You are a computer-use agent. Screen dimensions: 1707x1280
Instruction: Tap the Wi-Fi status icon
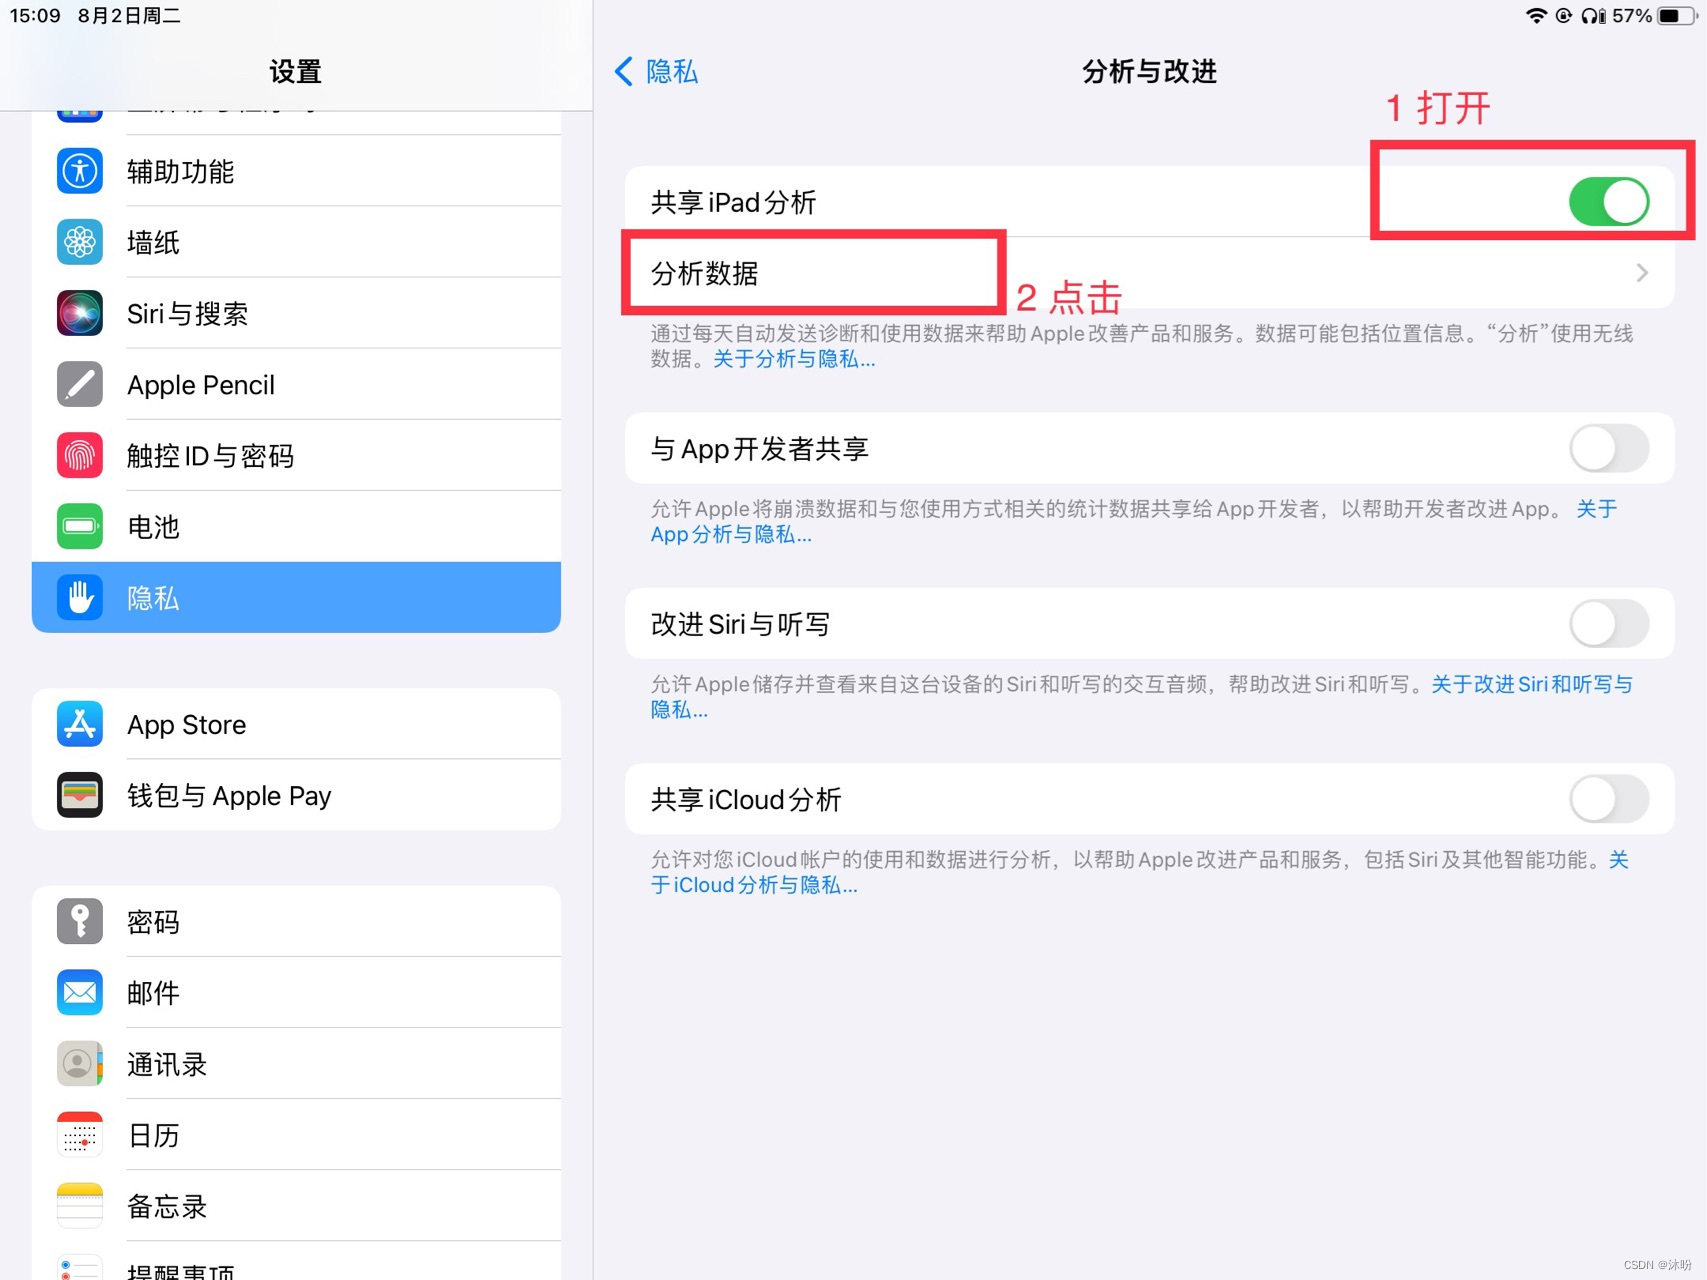1536,15
